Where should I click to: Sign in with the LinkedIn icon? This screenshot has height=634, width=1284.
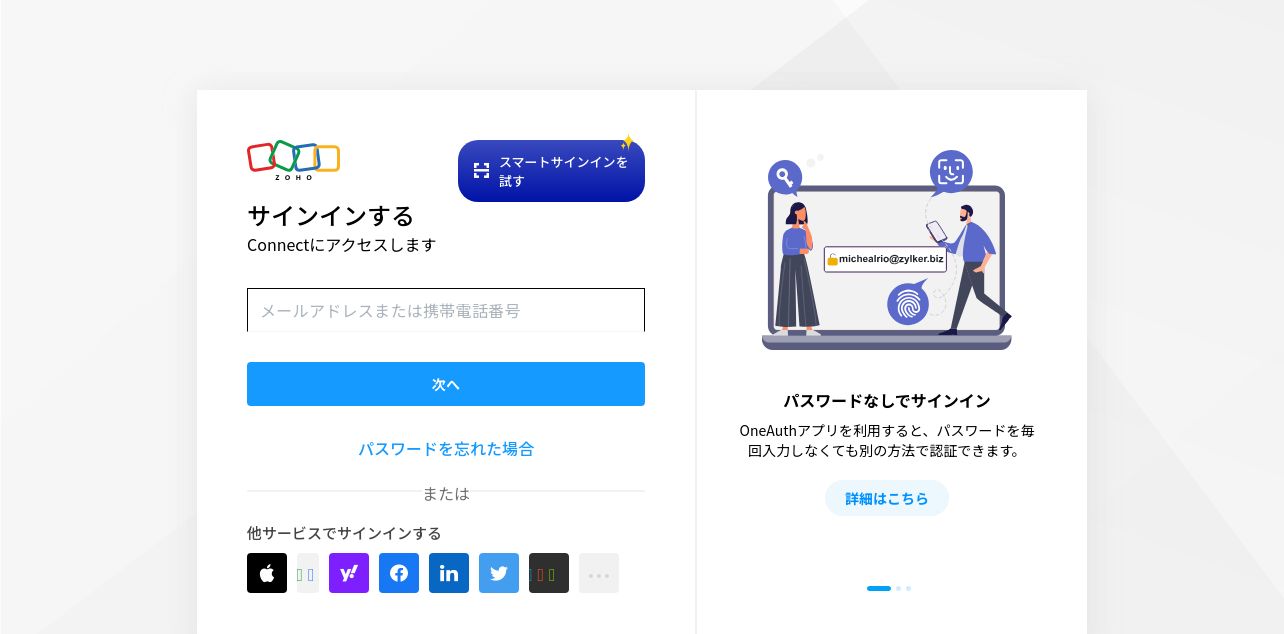click(449, 573)
